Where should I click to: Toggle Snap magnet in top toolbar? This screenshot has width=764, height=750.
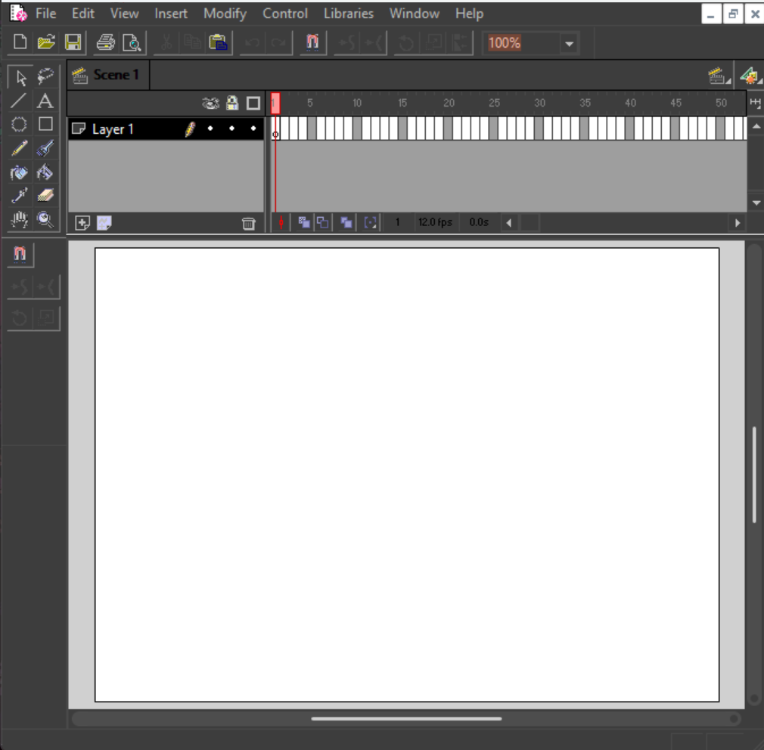[312, 43]
